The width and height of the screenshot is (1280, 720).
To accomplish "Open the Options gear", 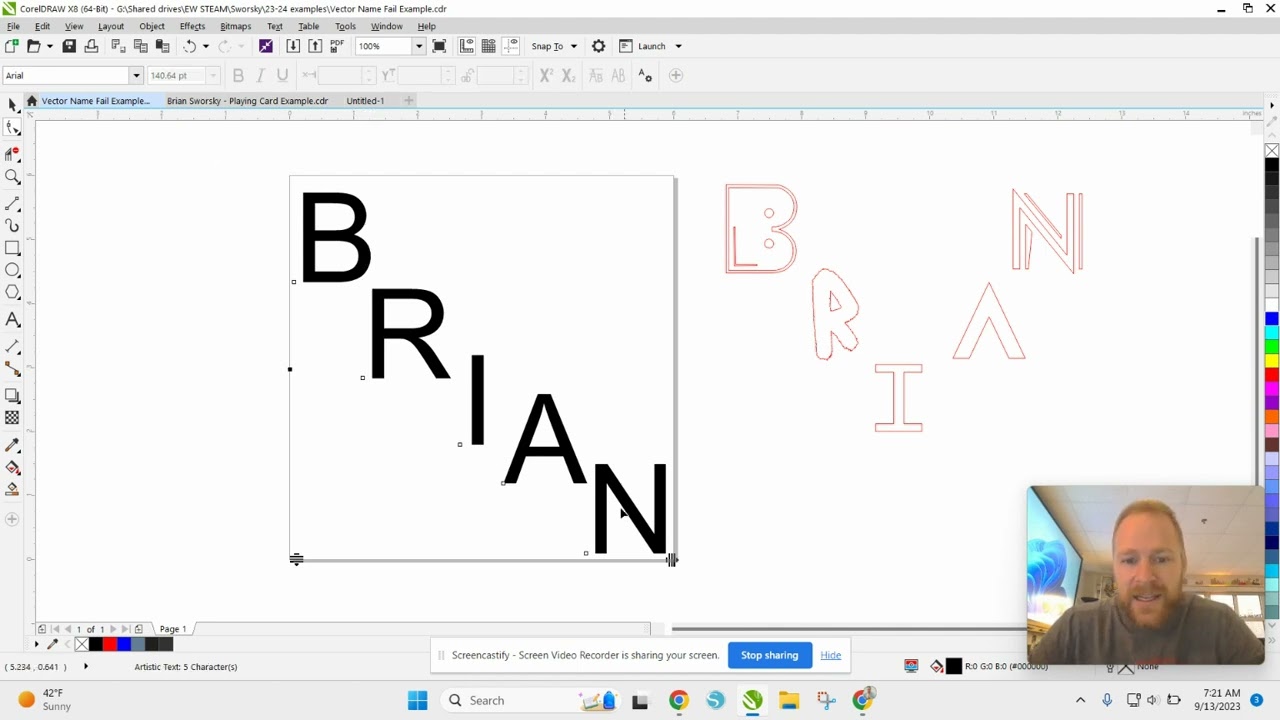I will [x=598, y=46].
